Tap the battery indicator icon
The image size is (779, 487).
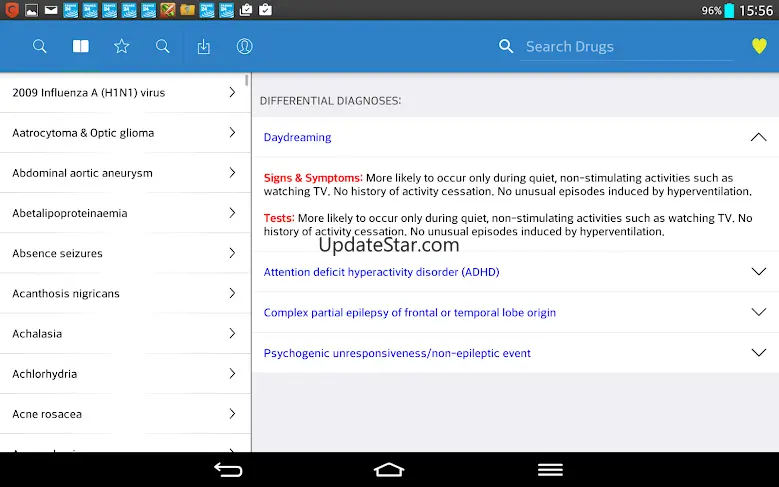729,10
